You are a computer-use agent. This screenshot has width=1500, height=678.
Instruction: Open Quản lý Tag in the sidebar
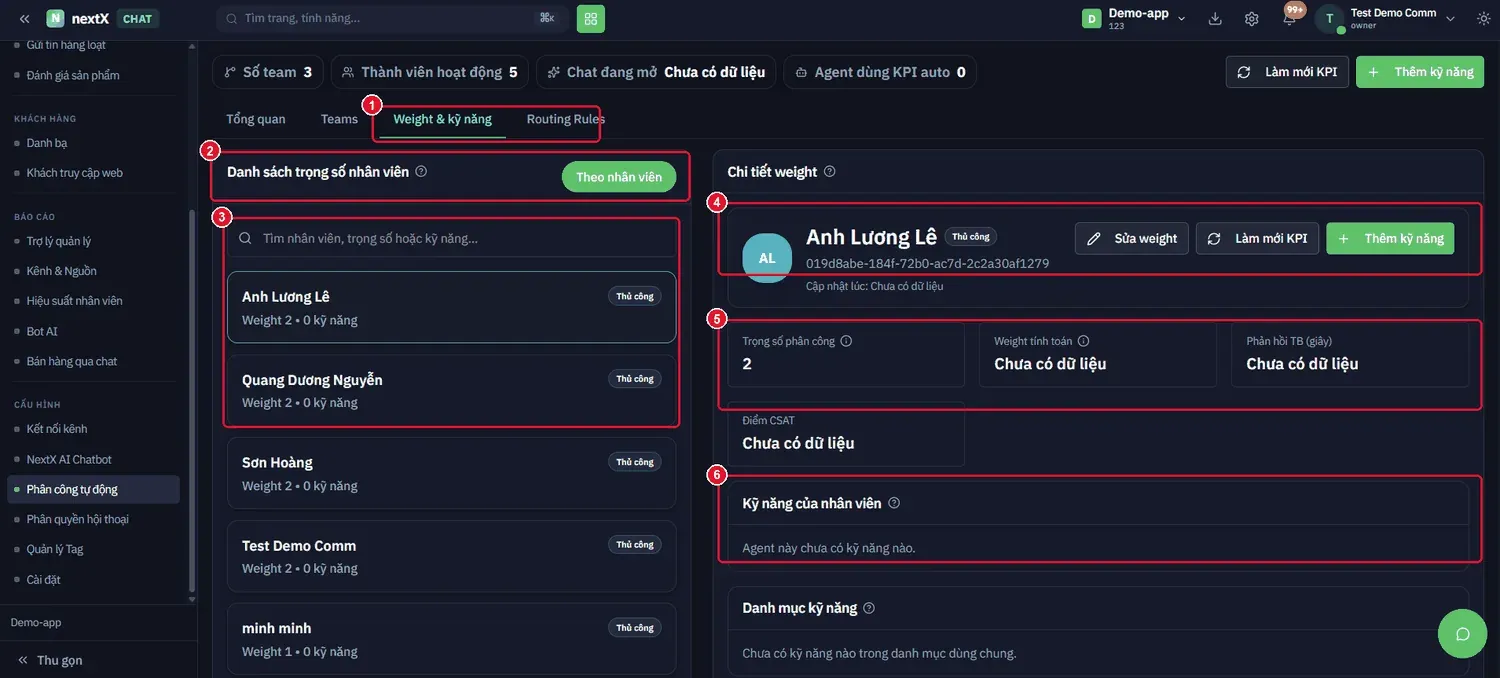pyautogui.click(x=55, y=549)
